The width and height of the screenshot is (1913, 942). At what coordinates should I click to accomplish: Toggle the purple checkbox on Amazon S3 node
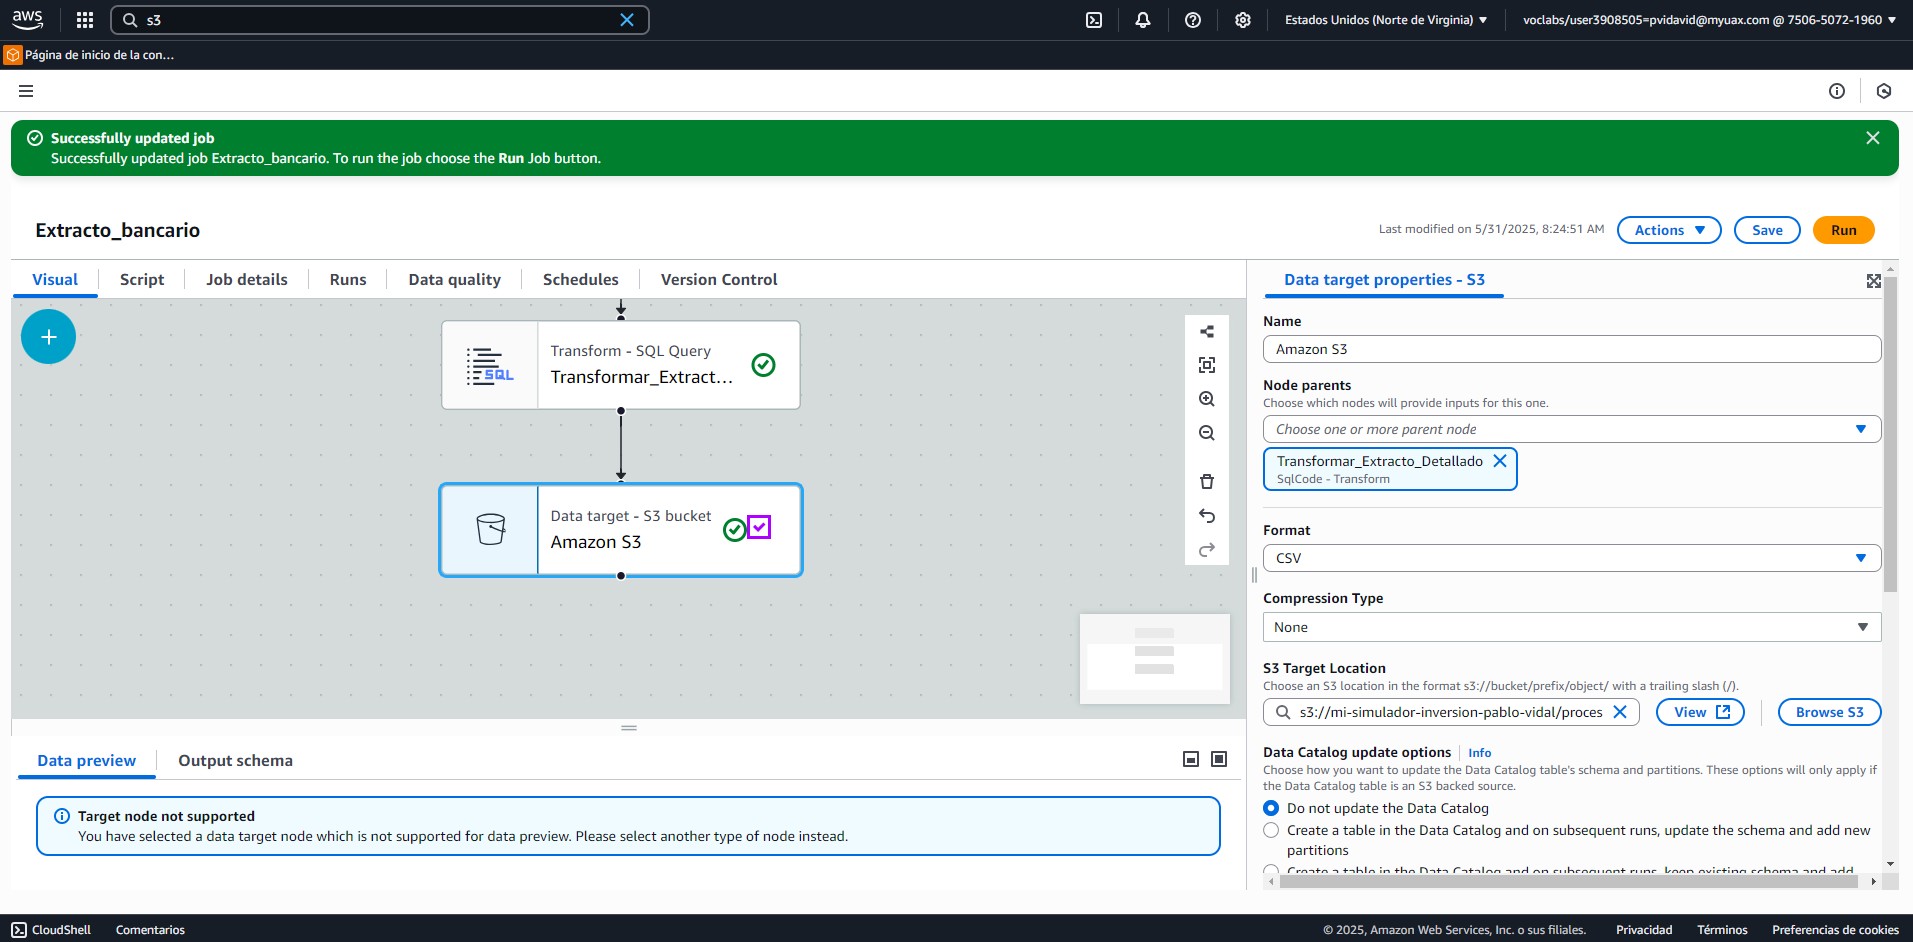click(759, 526)
